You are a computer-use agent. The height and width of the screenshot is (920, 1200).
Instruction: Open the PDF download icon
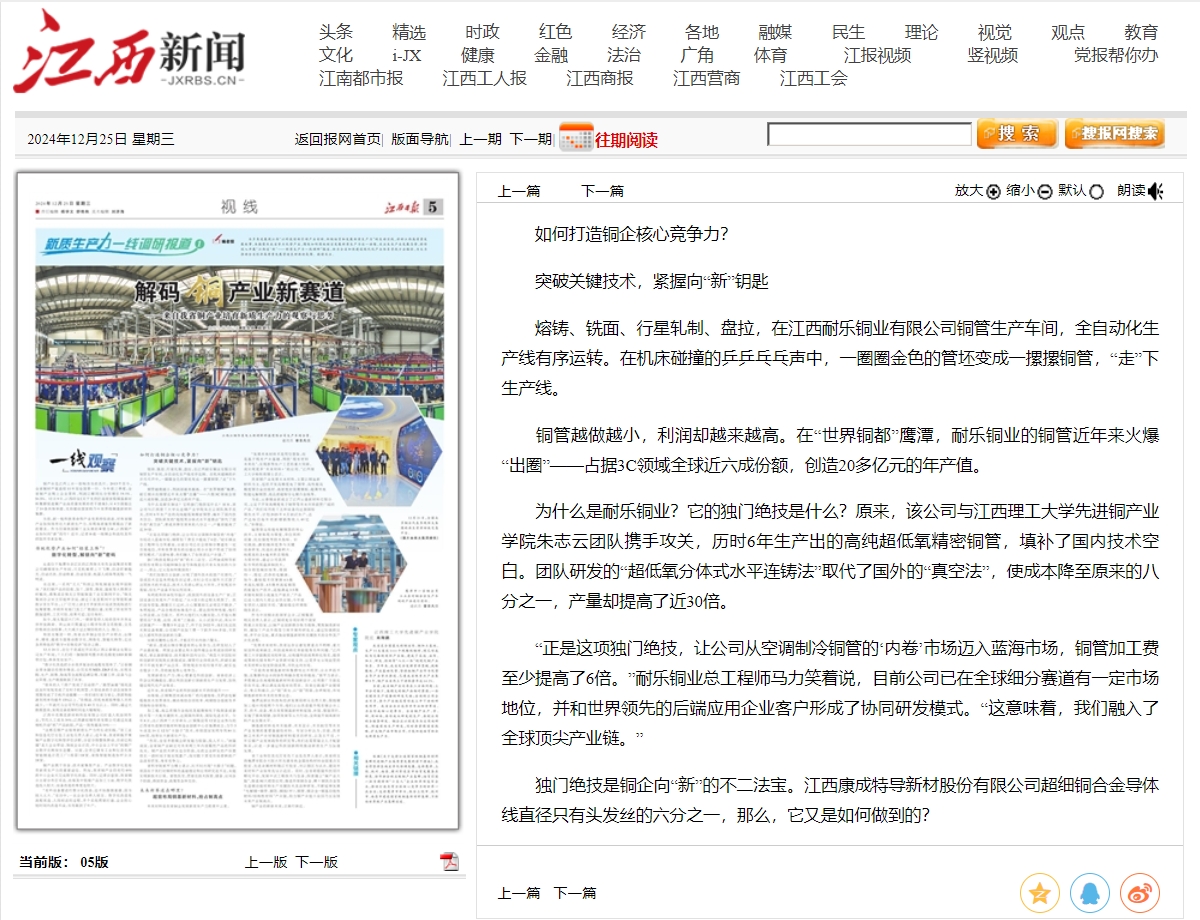[x=450, y=862]
